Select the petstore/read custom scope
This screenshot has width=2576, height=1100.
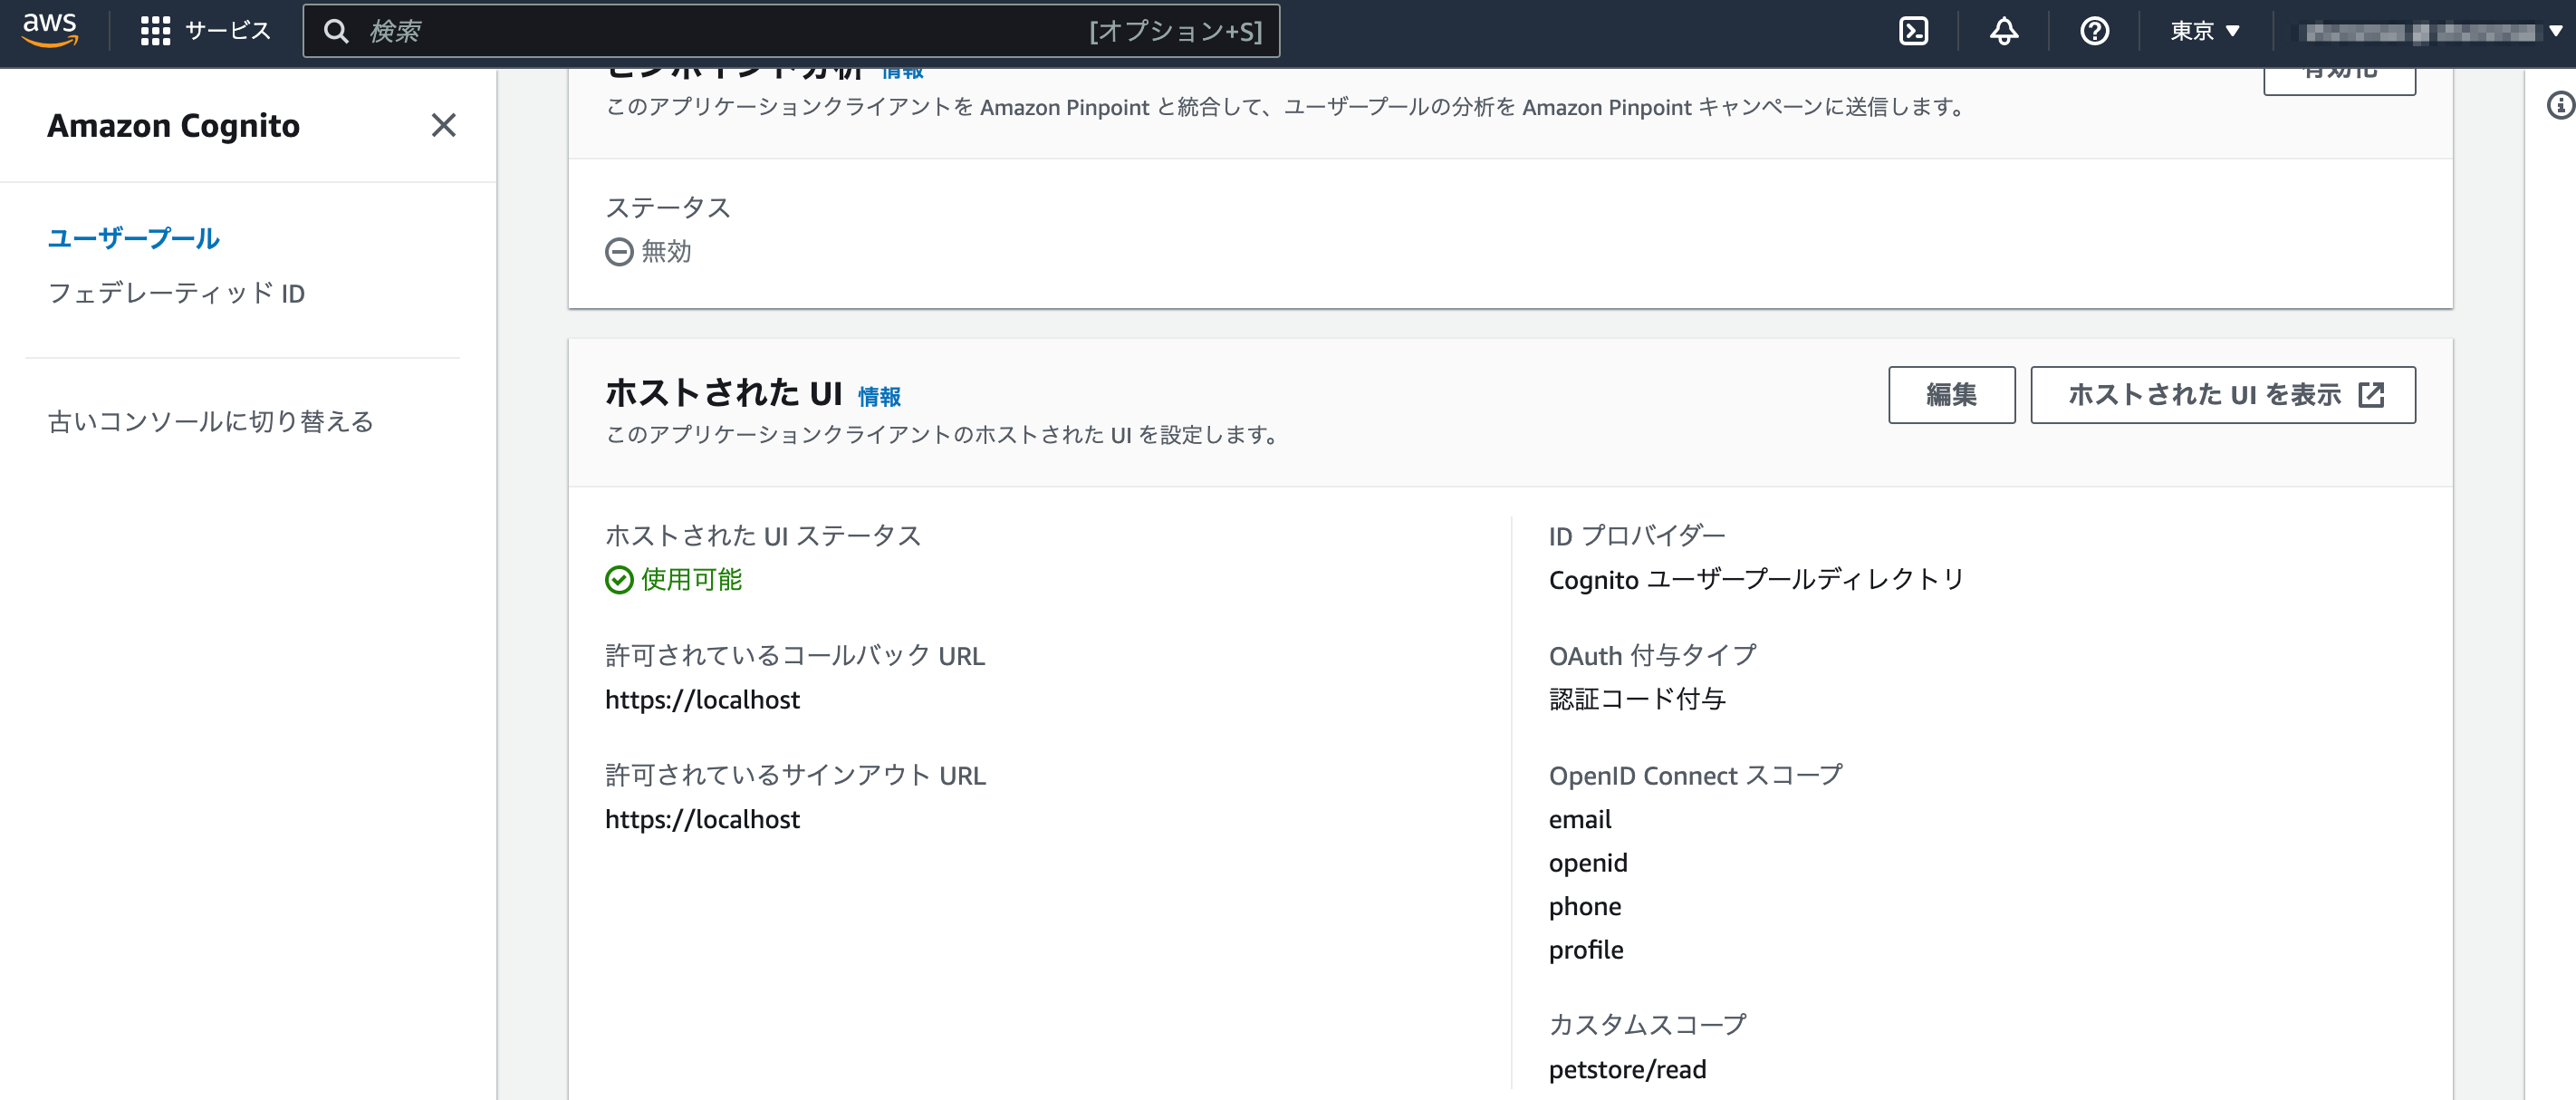click(x=1627, y=1070)
